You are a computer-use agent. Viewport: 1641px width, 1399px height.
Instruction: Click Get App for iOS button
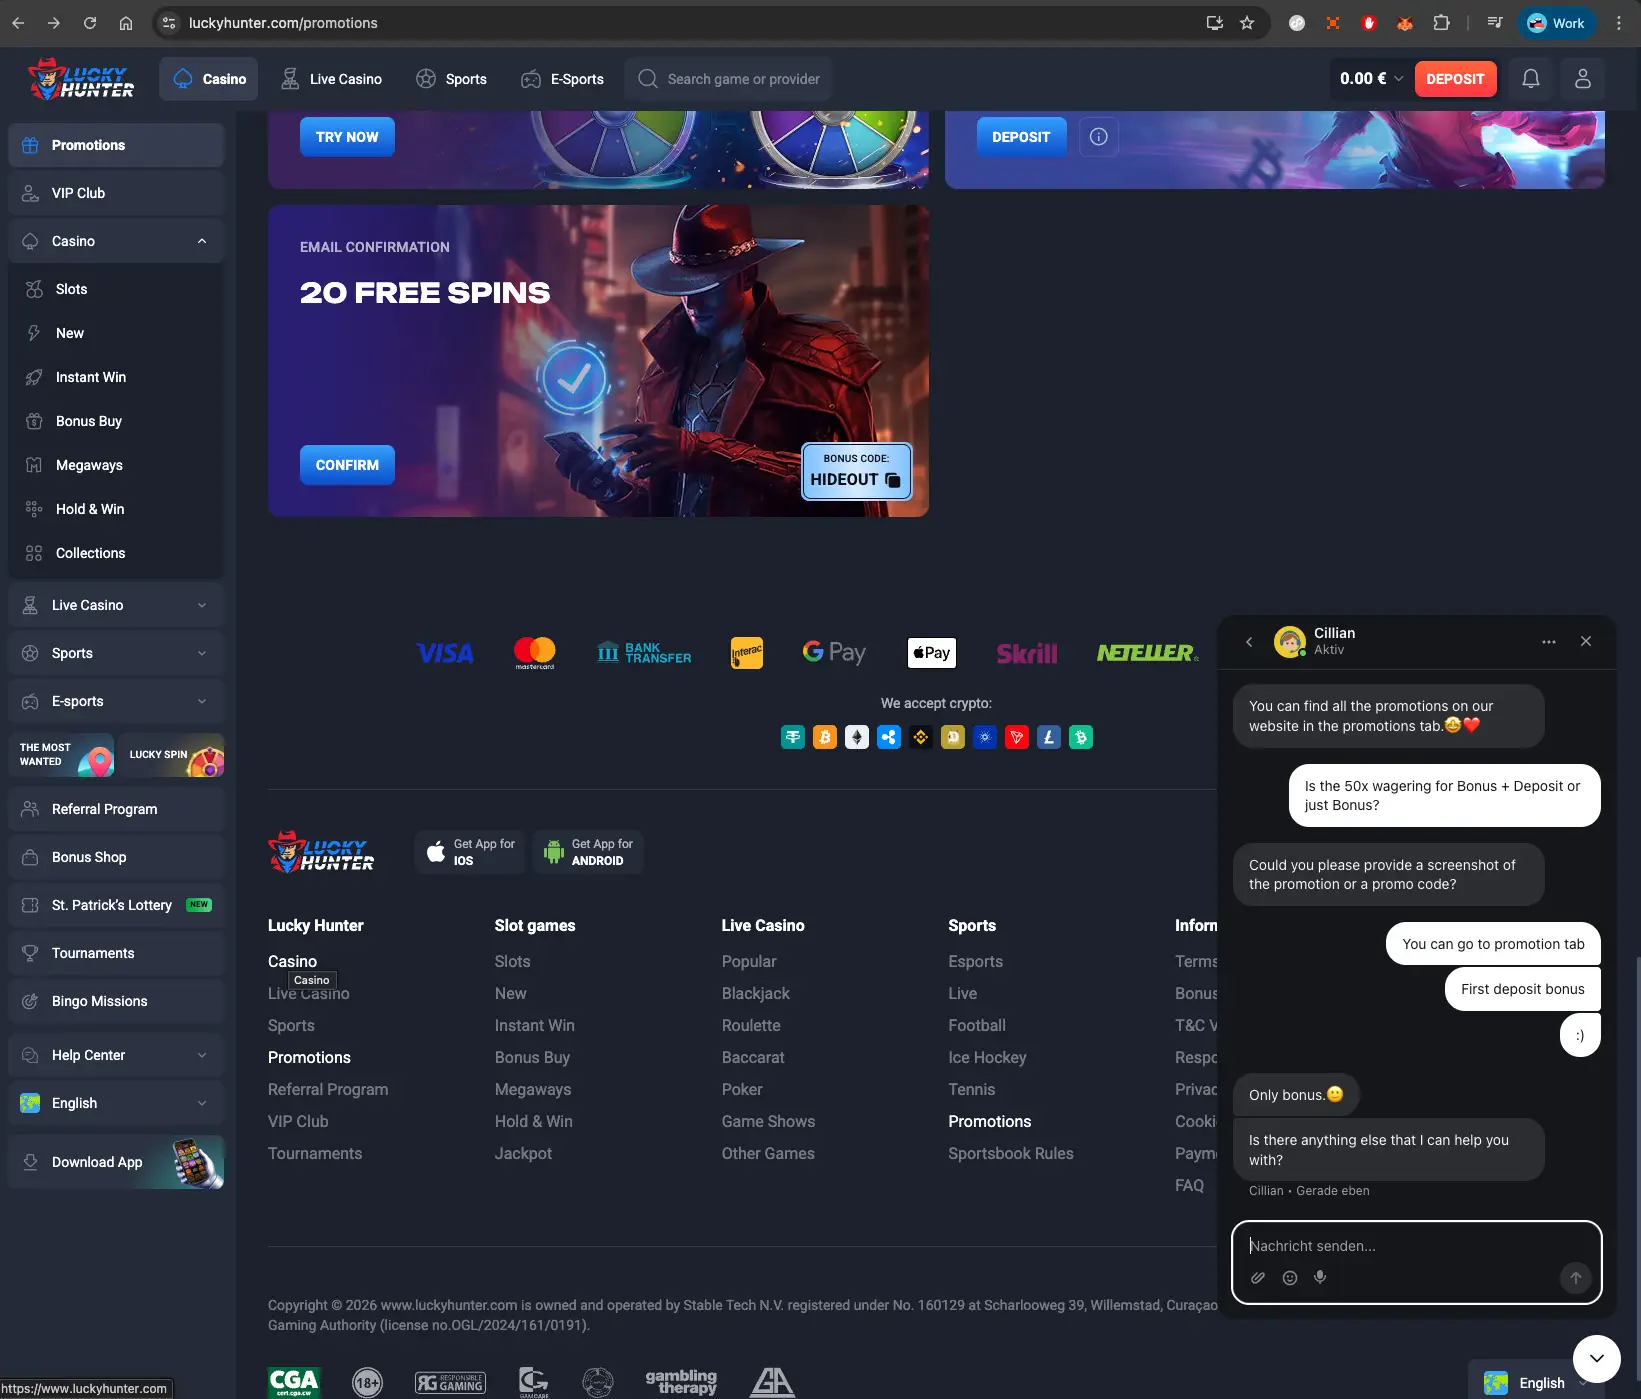(x=470, y=852)
